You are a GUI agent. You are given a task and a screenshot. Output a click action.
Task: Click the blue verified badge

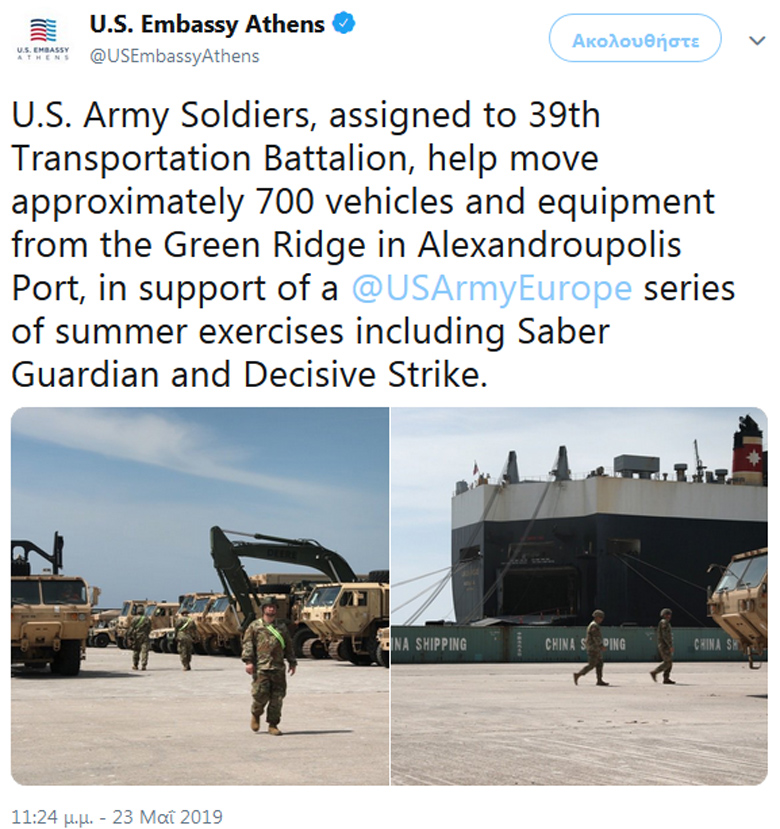click(x=343, y=24)
